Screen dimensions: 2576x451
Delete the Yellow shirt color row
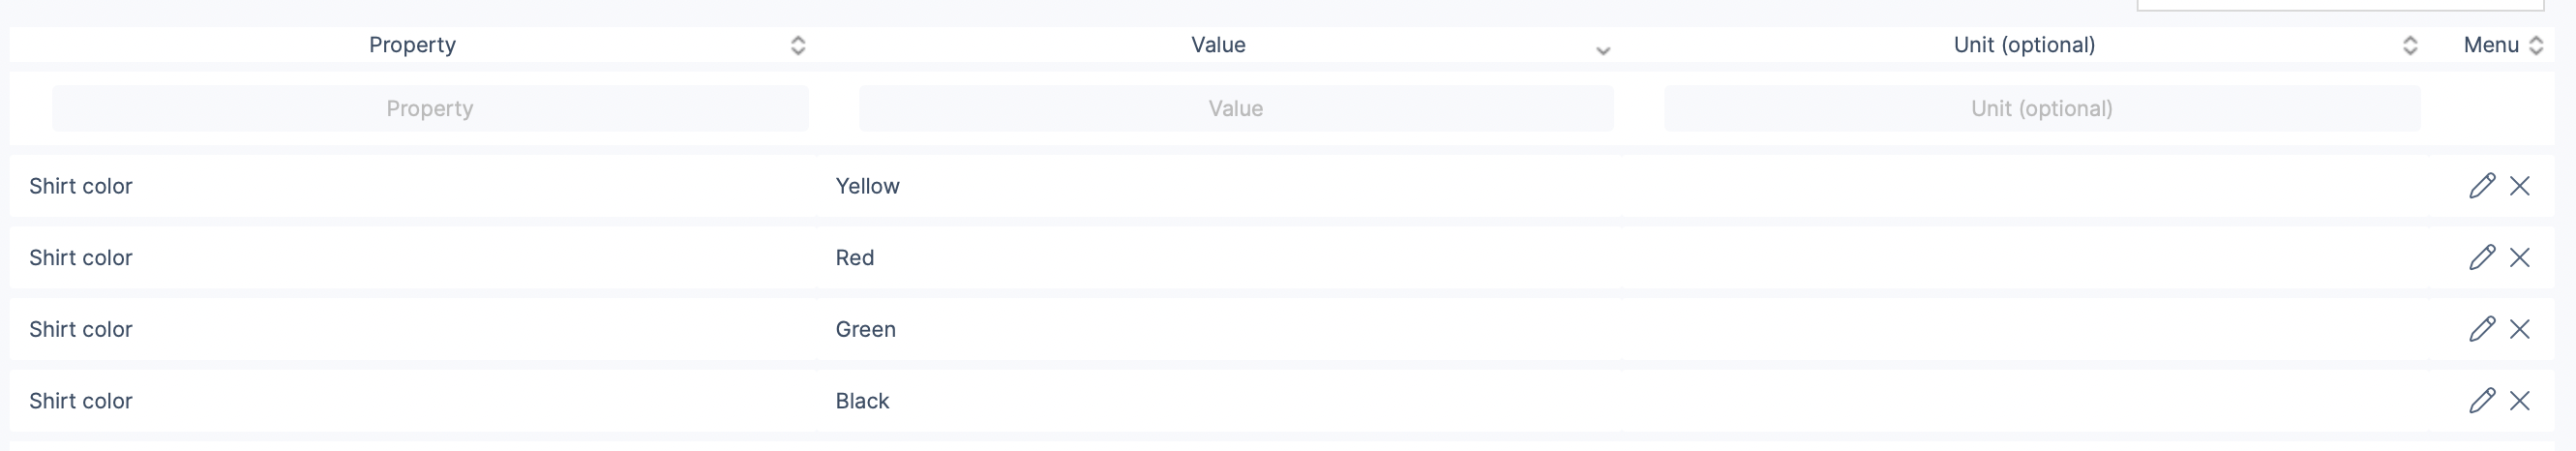(x=2519, y=186)
